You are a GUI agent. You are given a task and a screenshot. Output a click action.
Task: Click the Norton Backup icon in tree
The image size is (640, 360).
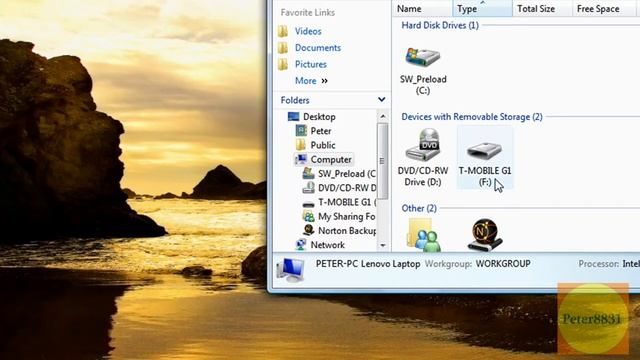(x=309, y=231)
